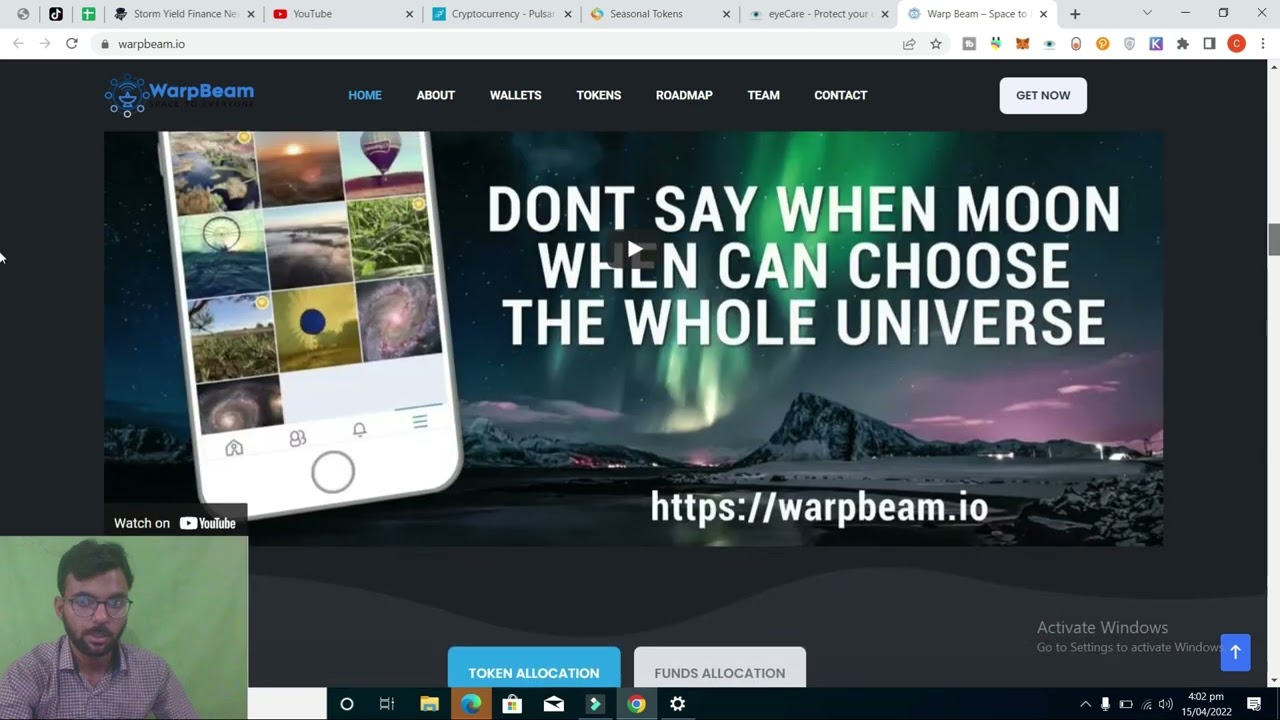
Task: Open the CONTACT nav section
Action: pos(841,95)
